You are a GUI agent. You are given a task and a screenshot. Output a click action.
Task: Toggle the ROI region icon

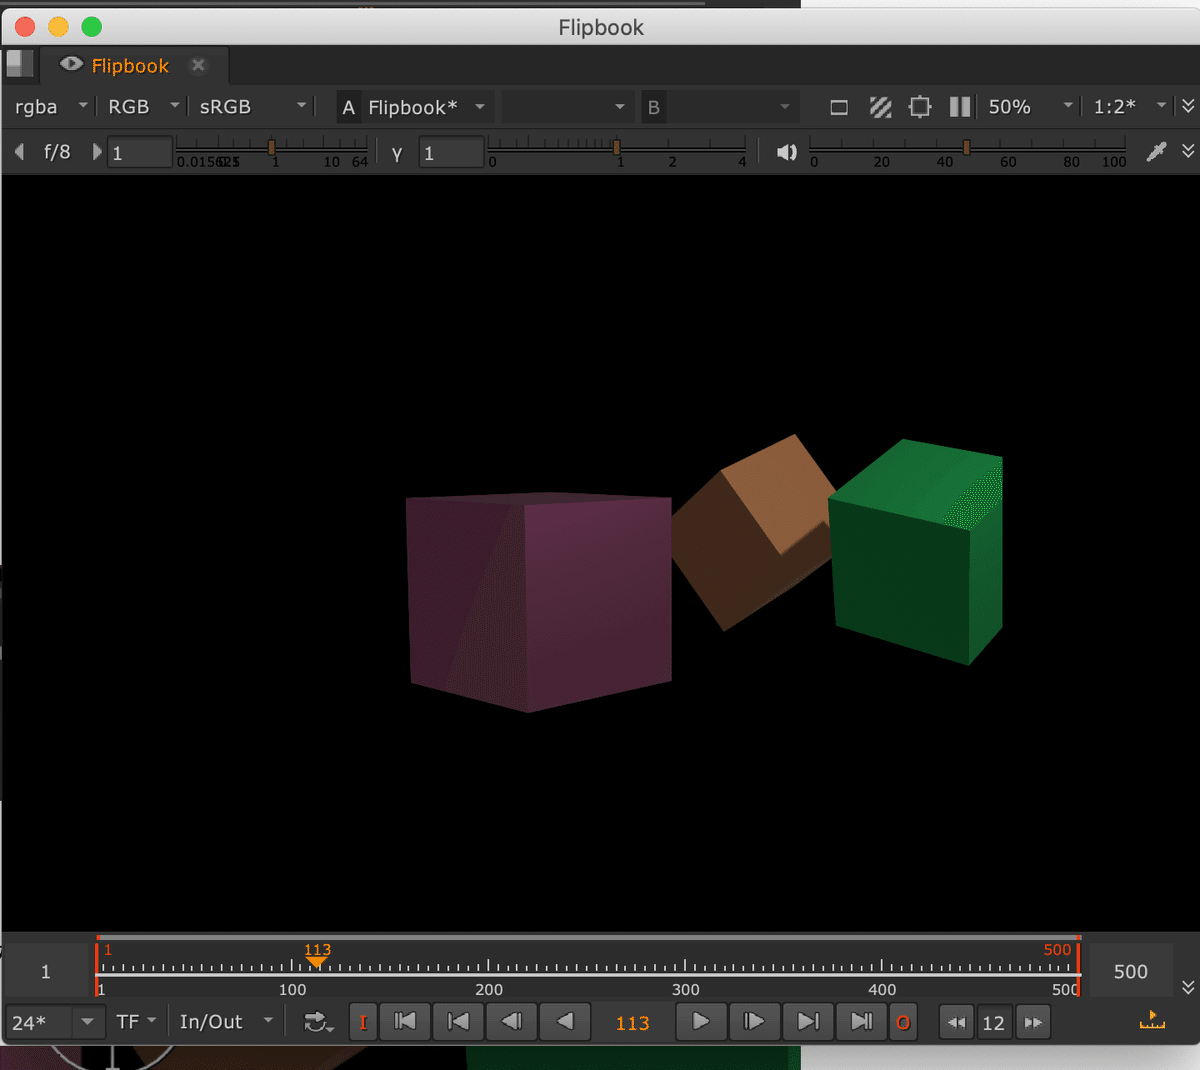(x=920, y=107)
